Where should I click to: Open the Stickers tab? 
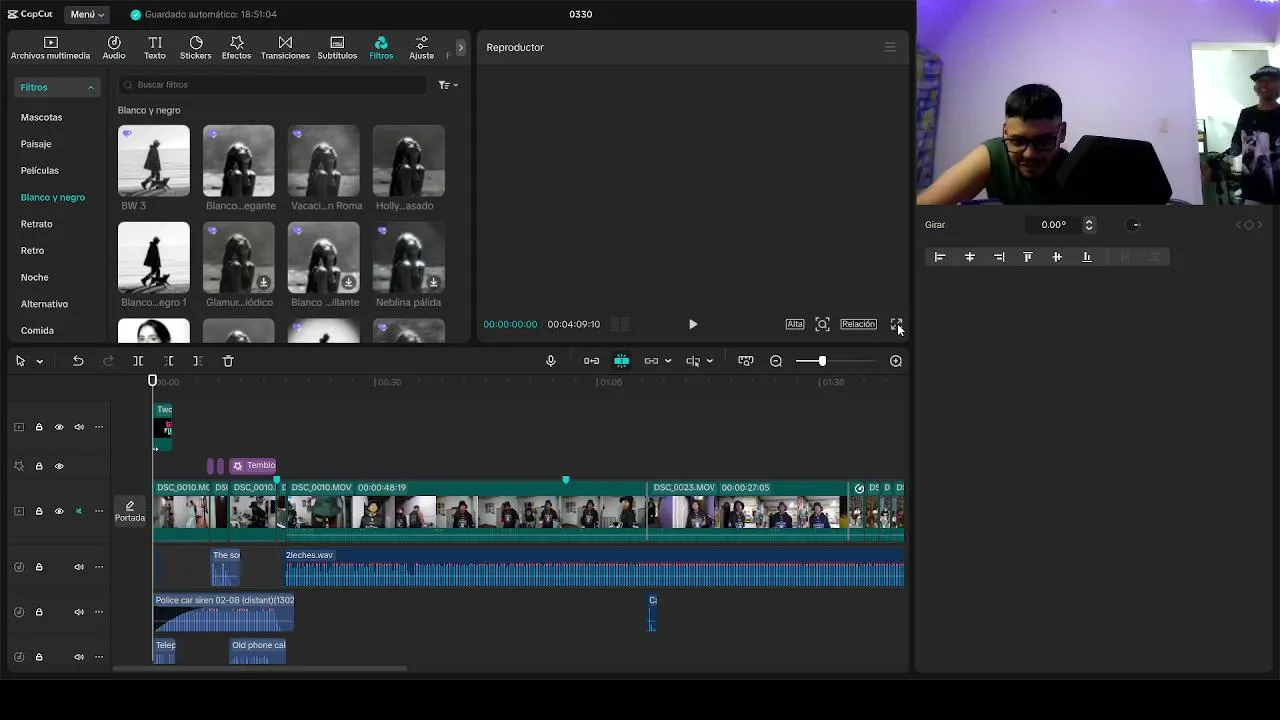coord(196,48)
